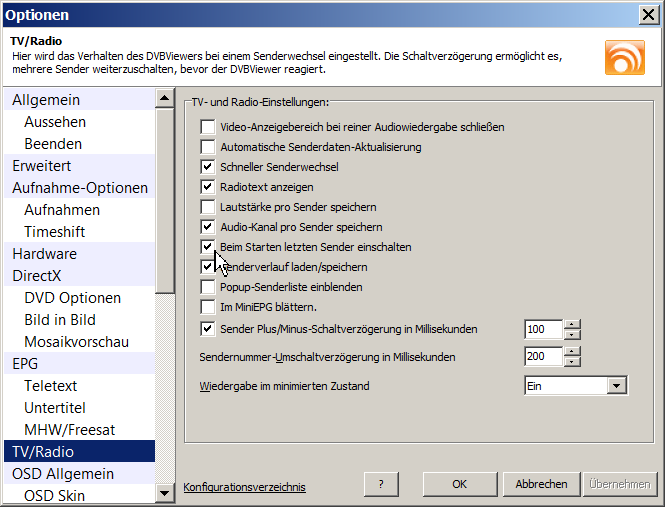Decrease Sendernummer delay with down arrow
This screenshot has width=665, height=507.
(572, 361)
